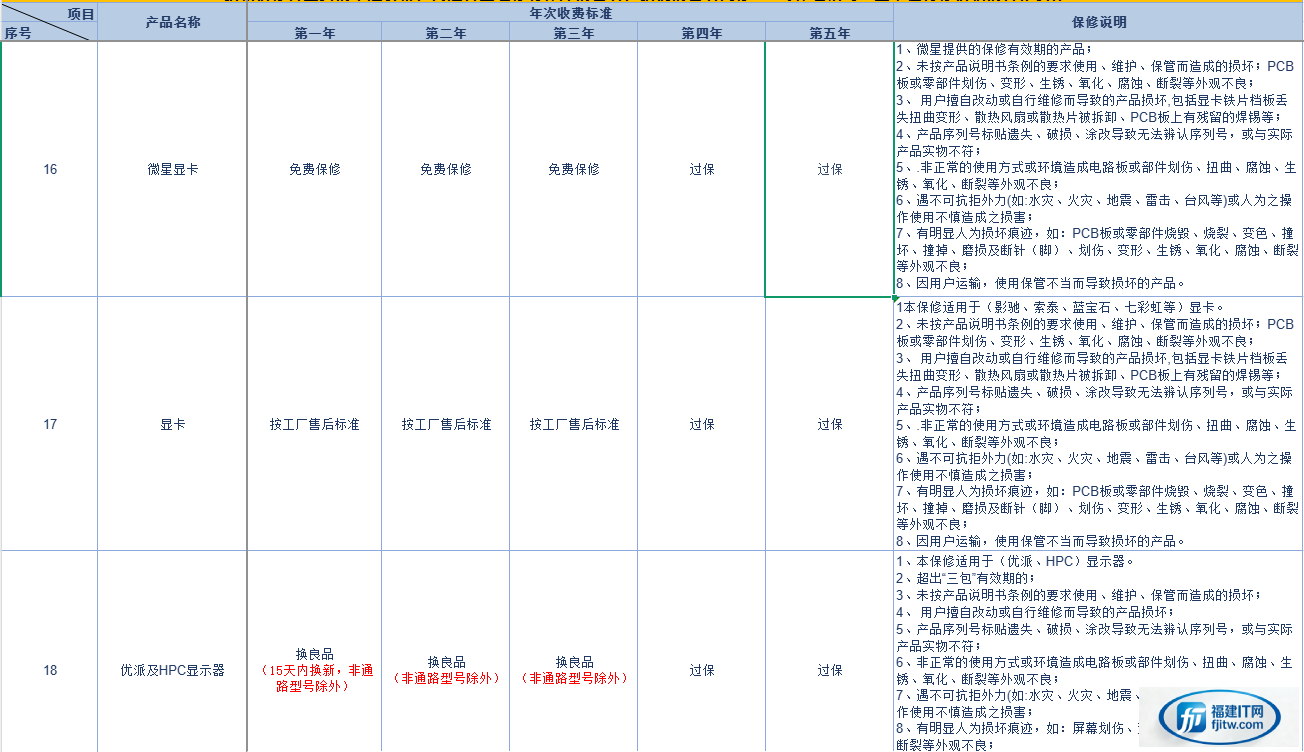Click the fill handle of the selected range
This screenshot has width=1304, height=752.
point(893,297)
